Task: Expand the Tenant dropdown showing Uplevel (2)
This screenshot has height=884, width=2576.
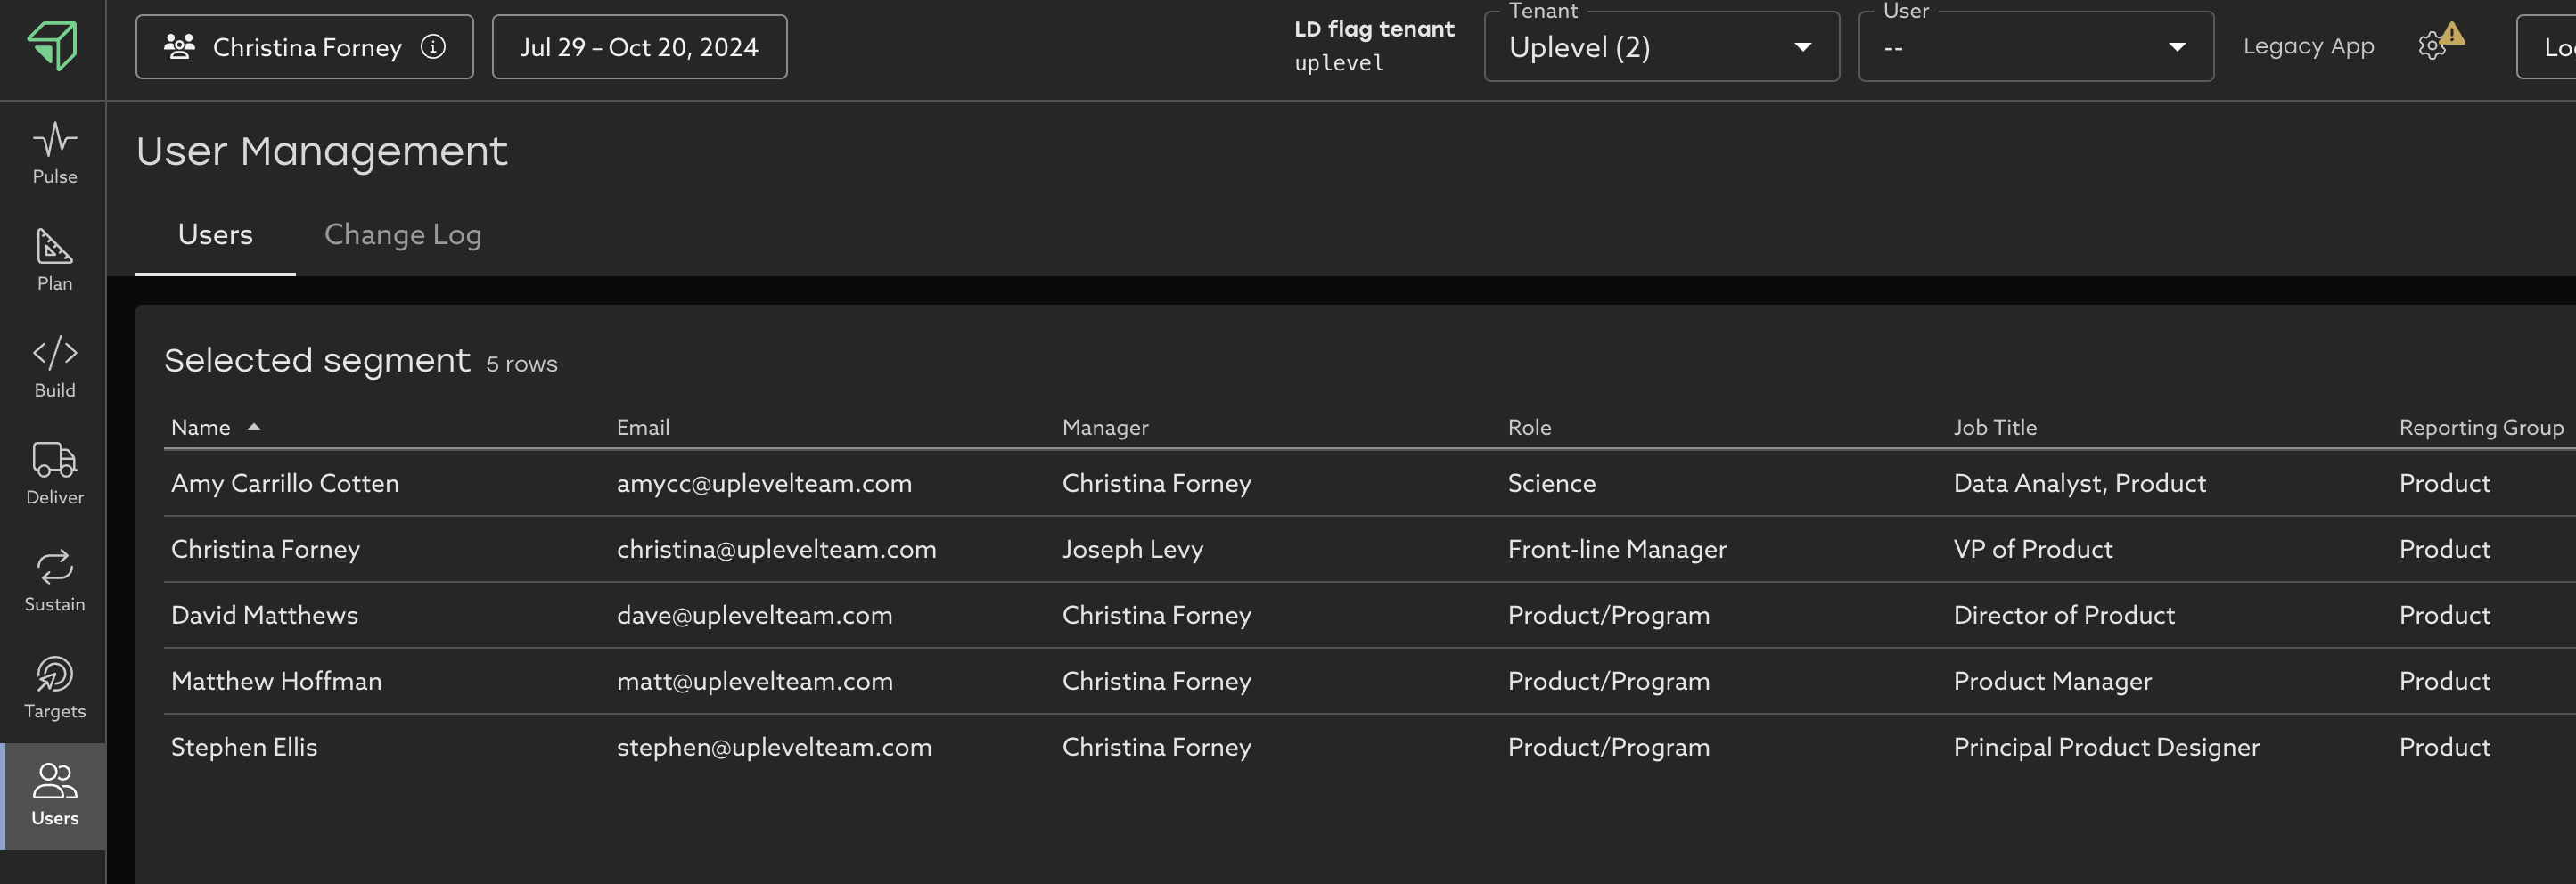Action: (x=1660, y=47)
